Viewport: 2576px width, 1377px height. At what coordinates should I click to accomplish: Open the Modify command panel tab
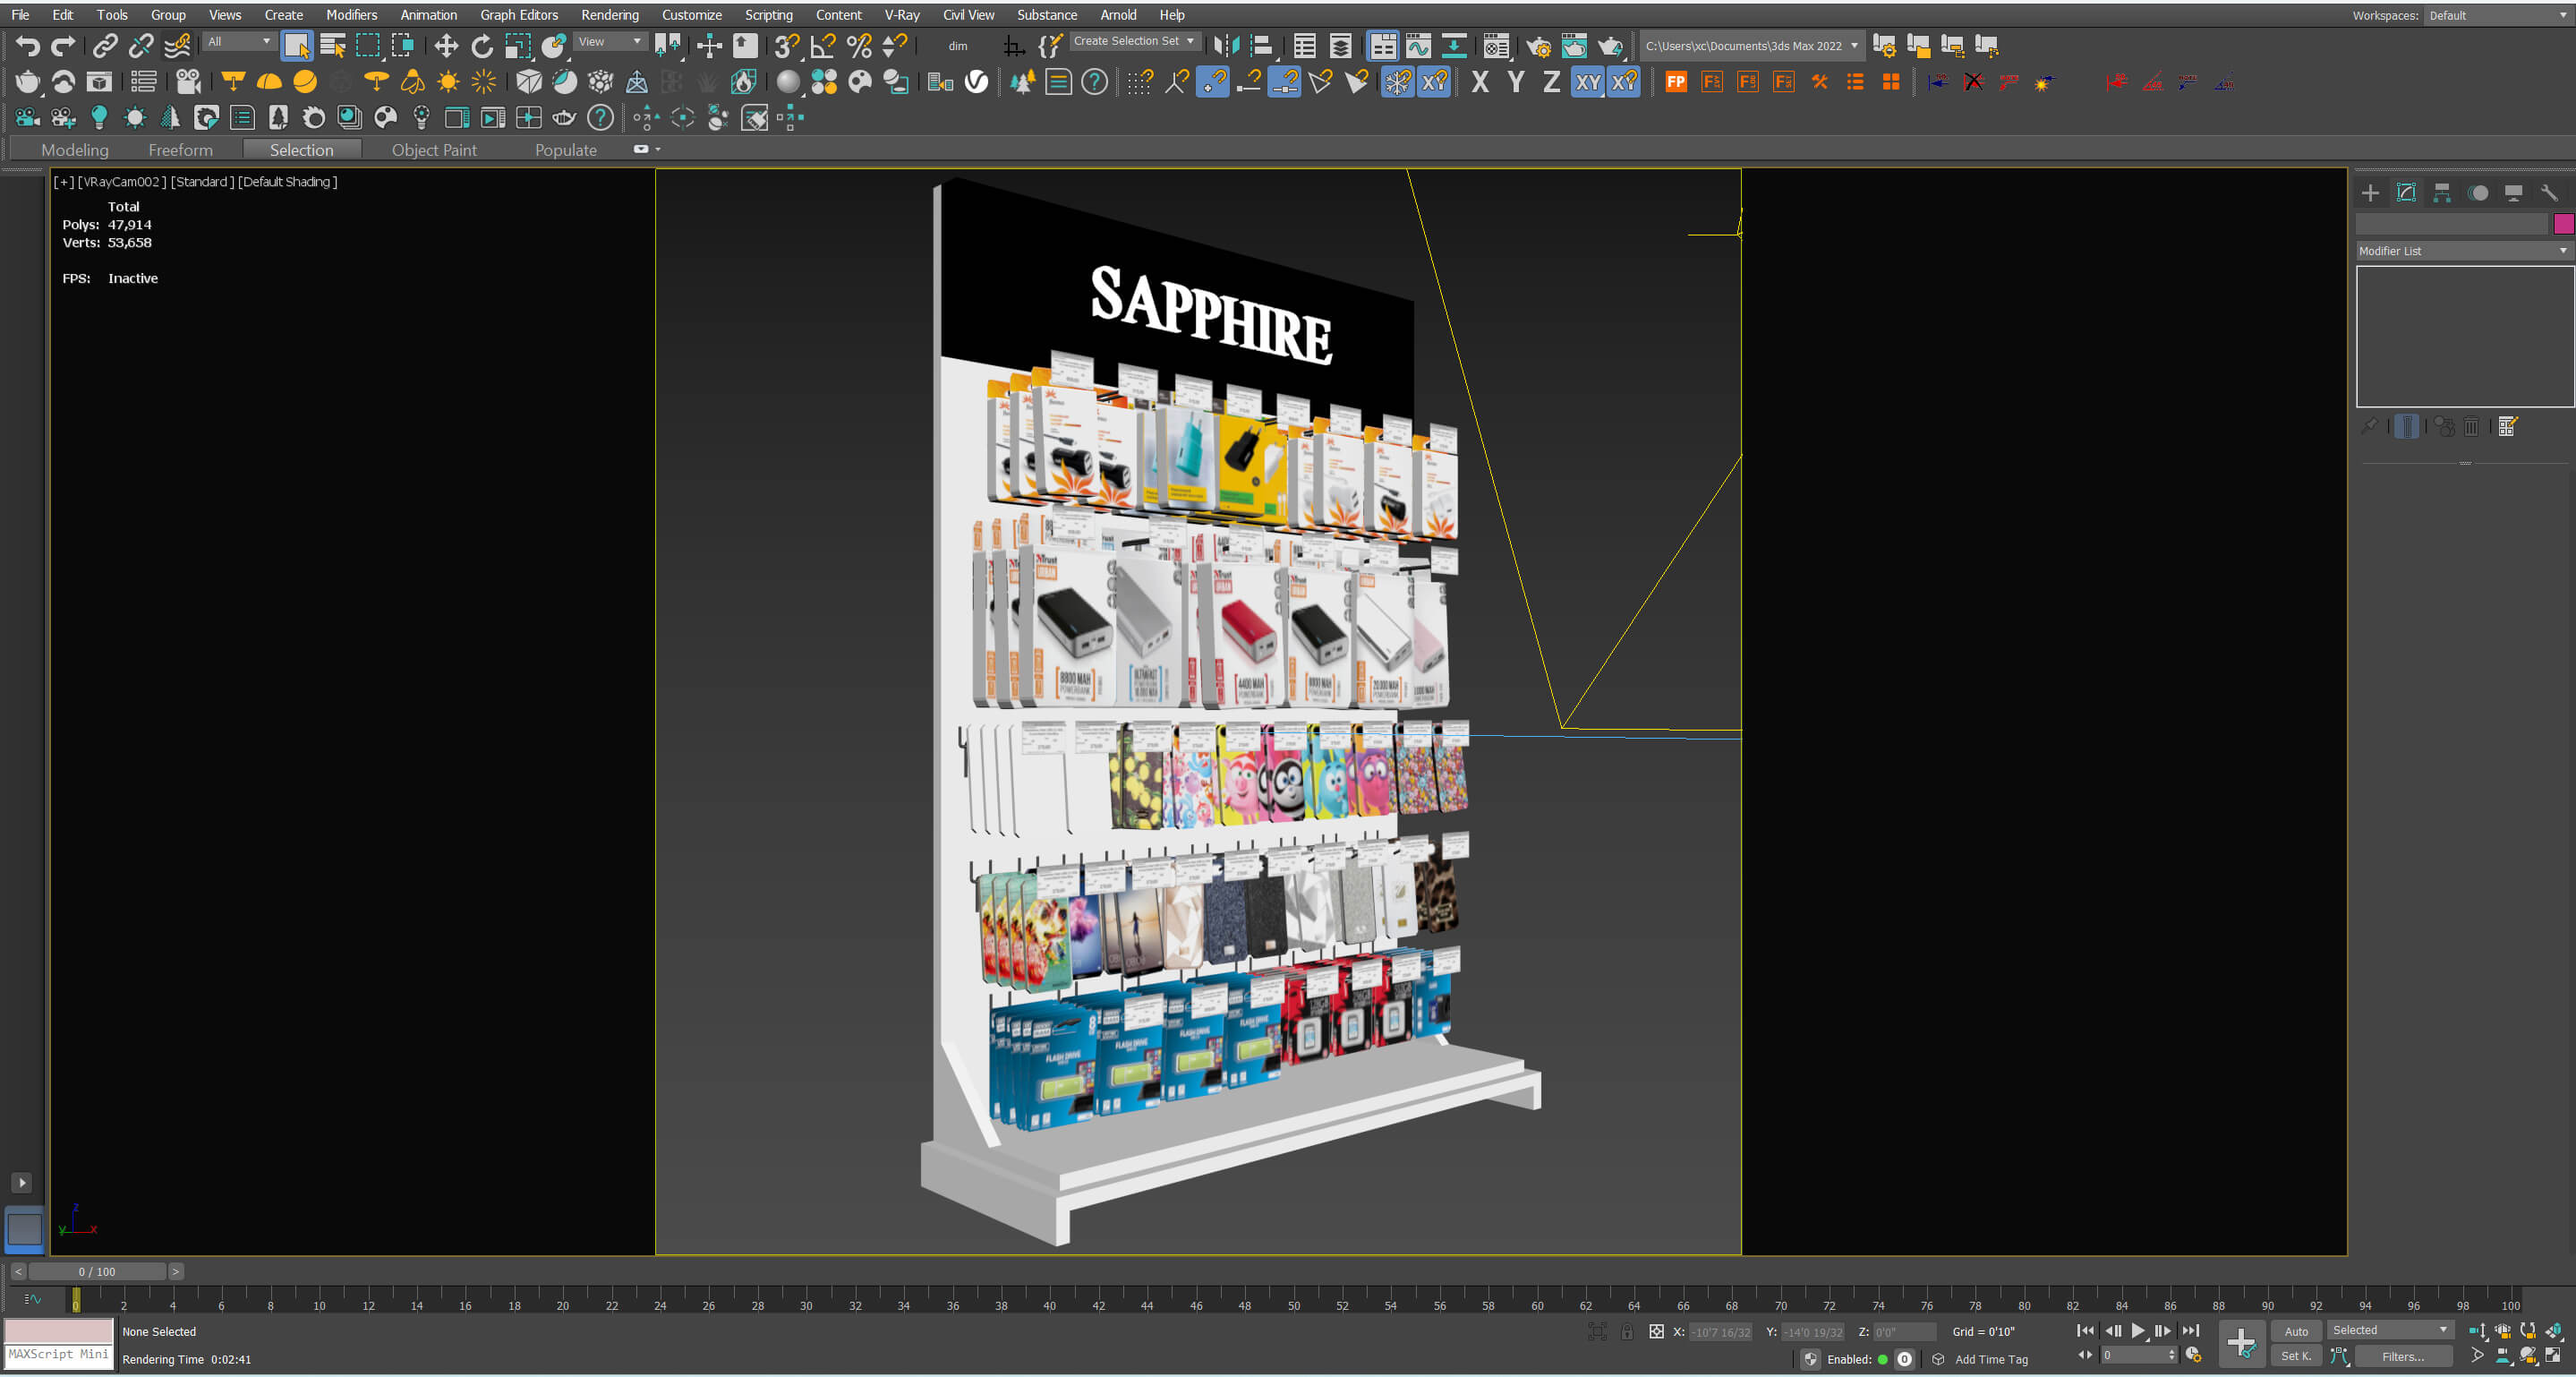[x=2406, y=193]
